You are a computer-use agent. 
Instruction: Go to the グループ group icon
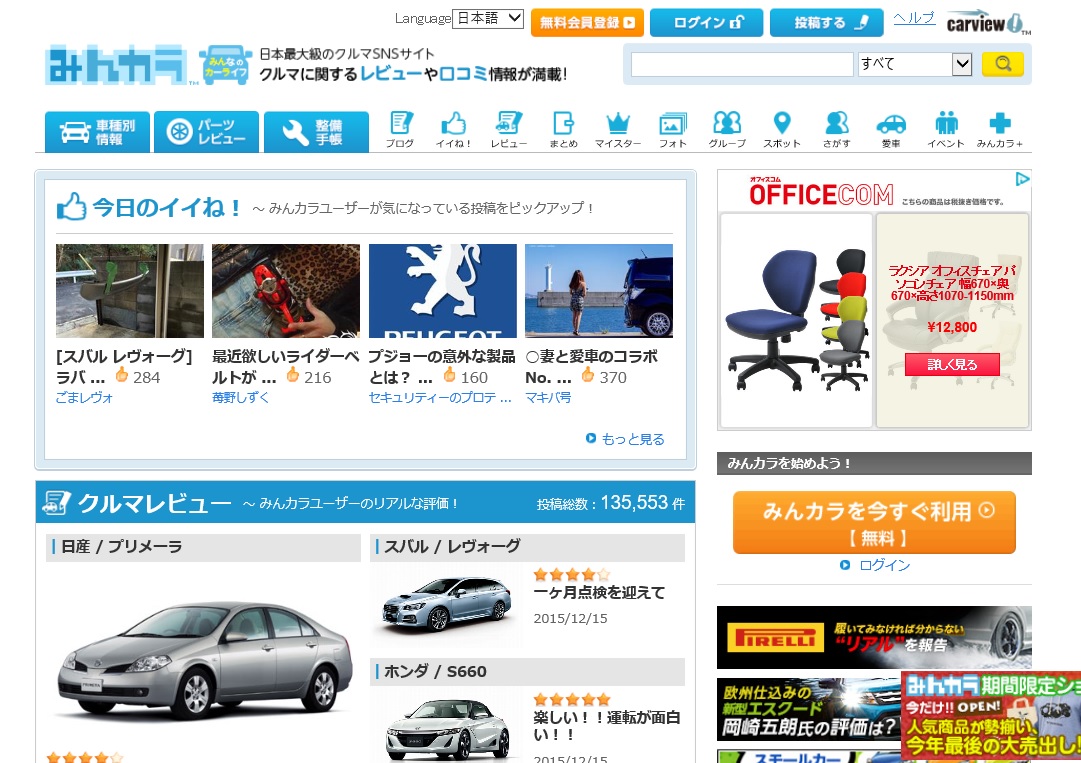coord(727,129)
